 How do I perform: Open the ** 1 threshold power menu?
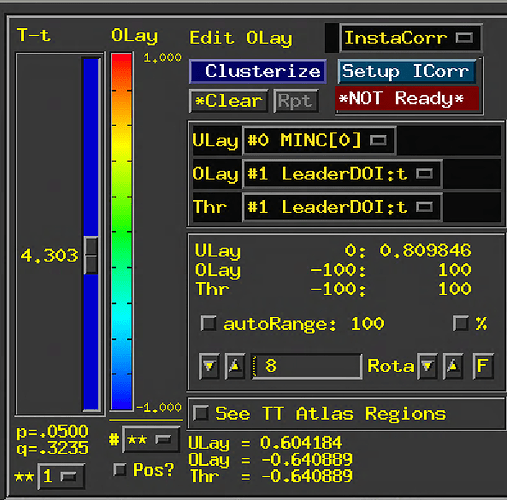pyautogui.click(x=61, y=476)
